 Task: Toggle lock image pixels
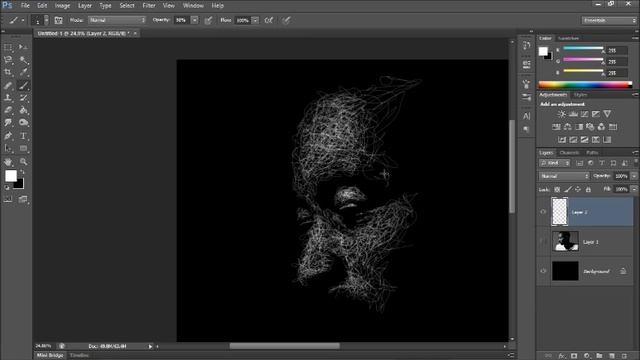click(x=568, y=189)
